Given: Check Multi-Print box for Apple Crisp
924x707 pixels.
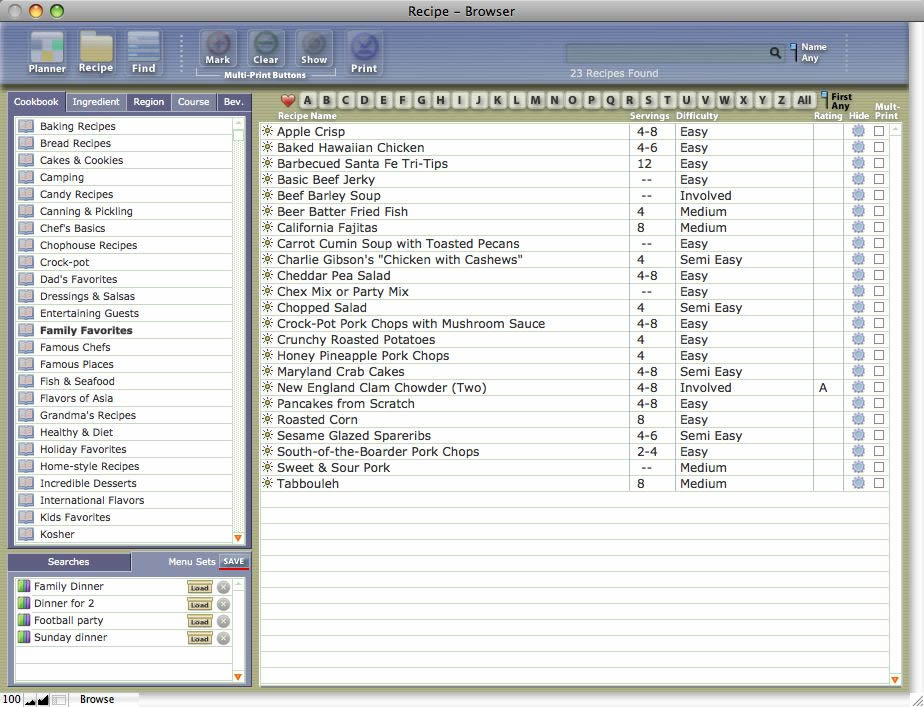Looking at the screenshot, I should pos(879,132).
